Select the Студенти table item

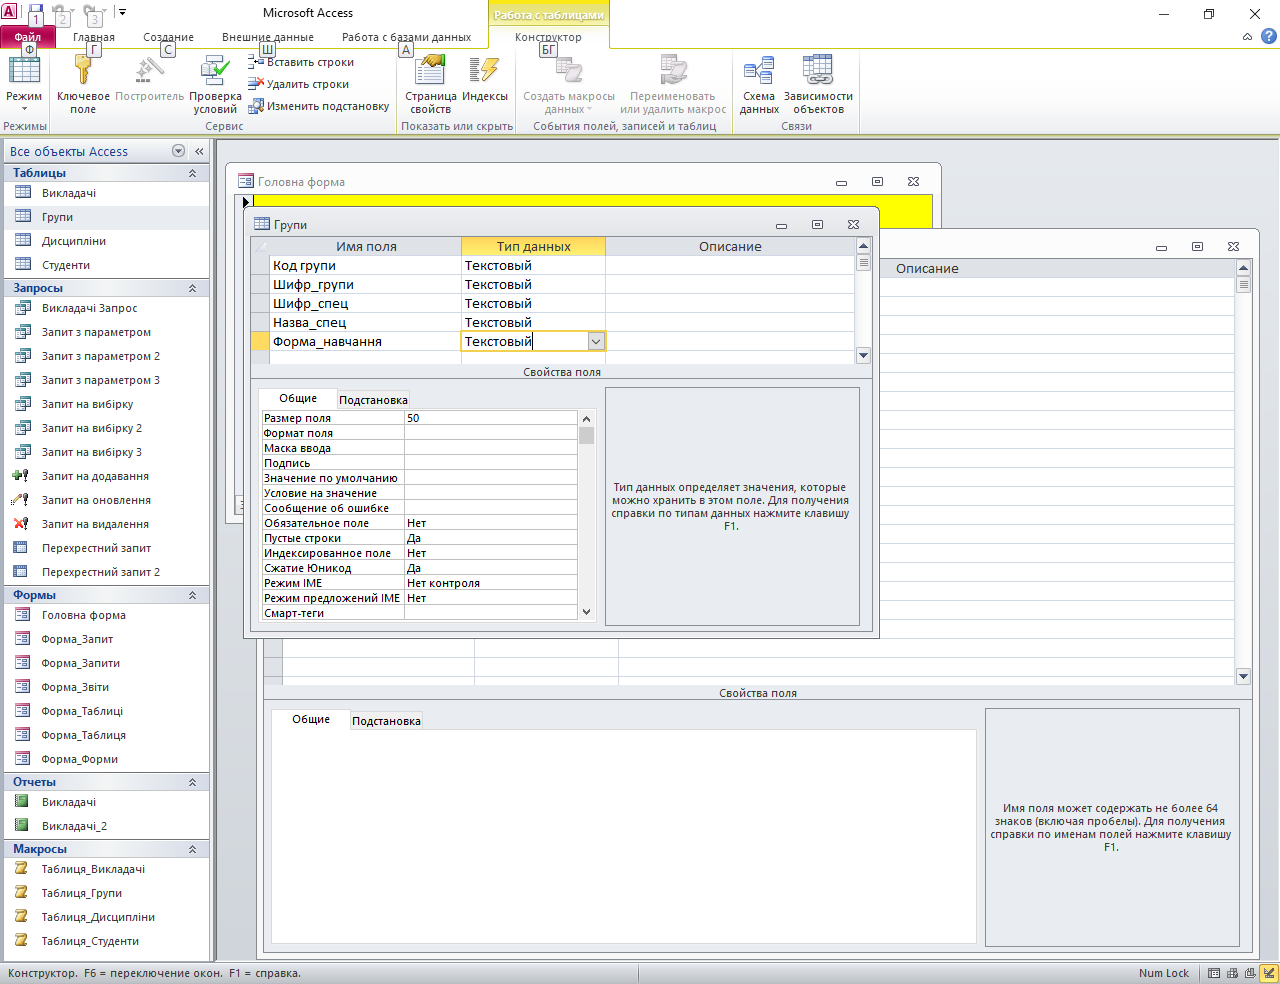pos(105,265)
